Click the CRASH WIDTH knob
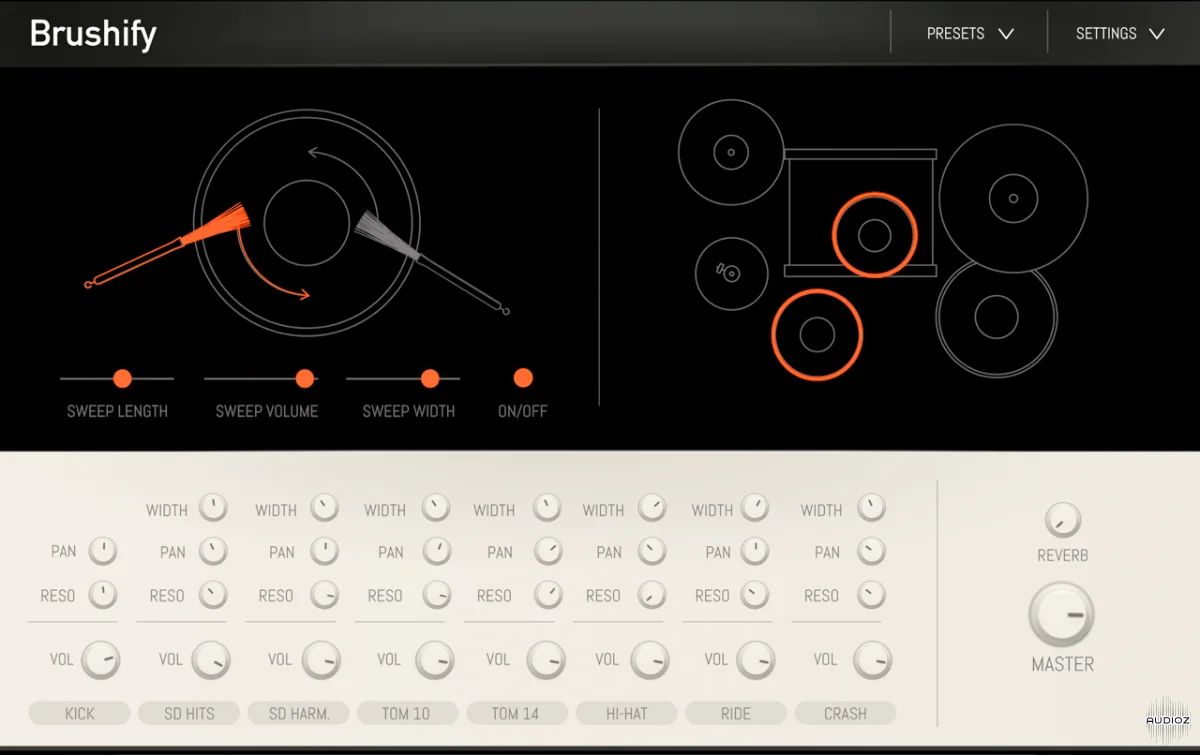This screenshot has width=1200, height=755. [x=871, y=508]
